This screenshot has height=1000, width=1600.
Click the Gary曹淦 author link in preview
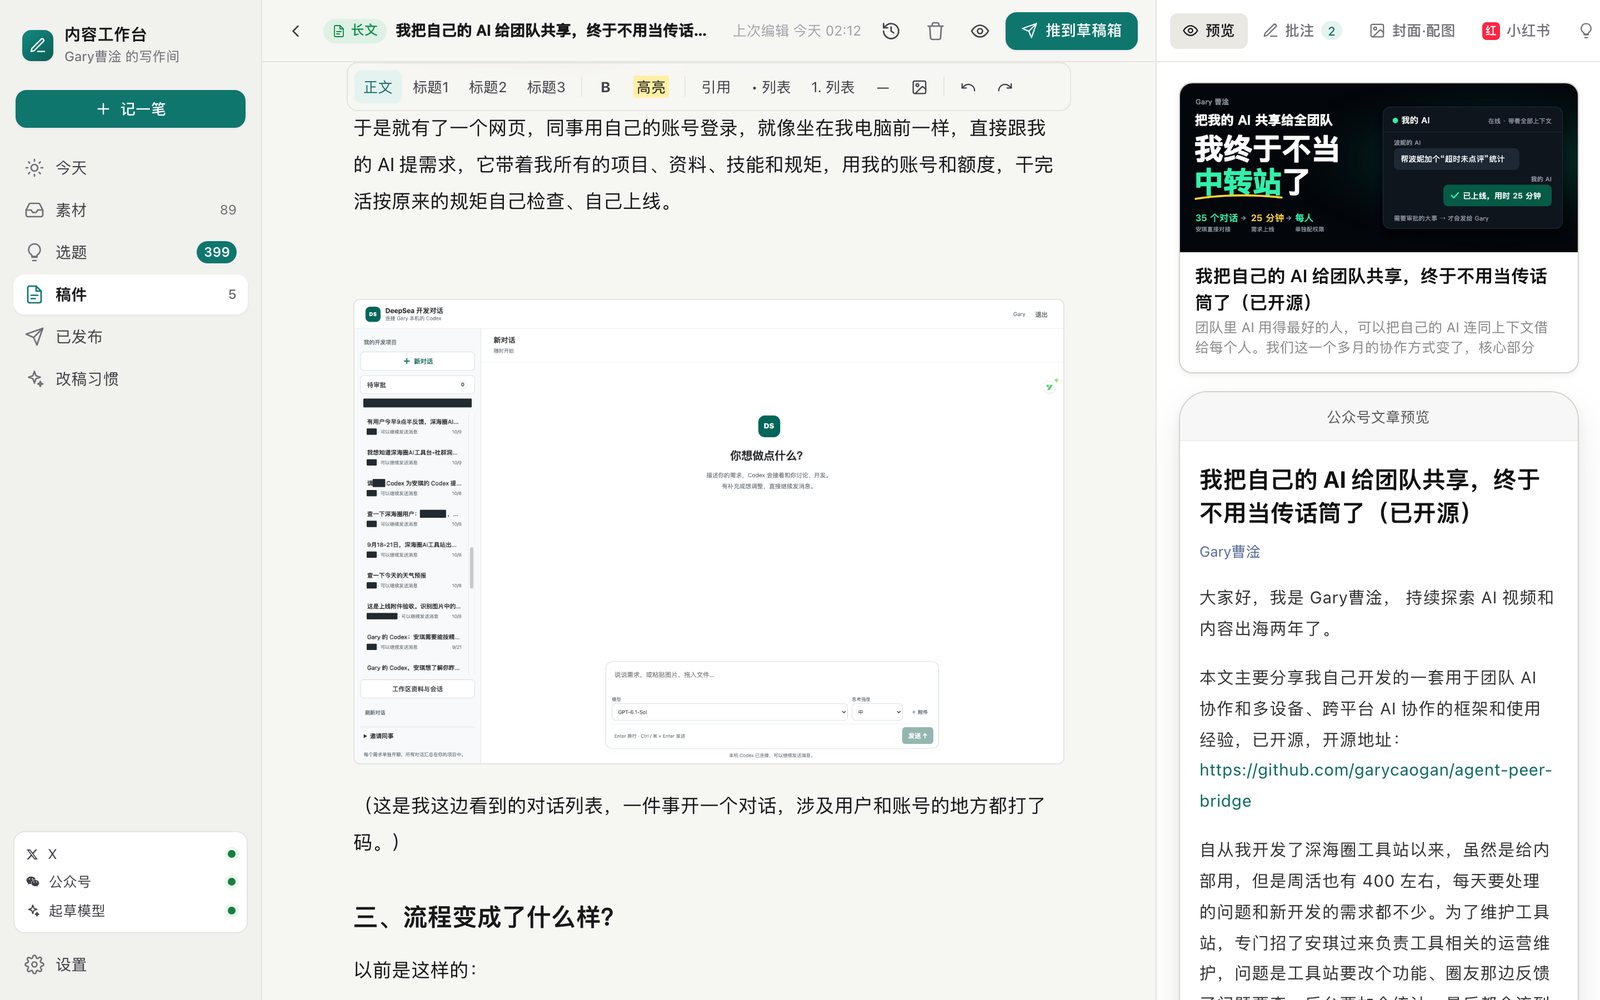[1230, 552]
